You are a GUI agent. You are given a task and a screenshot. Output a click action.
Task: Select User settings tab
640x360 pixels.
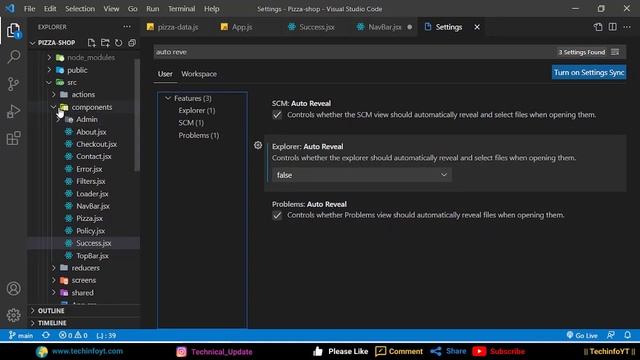coord(165,74)
